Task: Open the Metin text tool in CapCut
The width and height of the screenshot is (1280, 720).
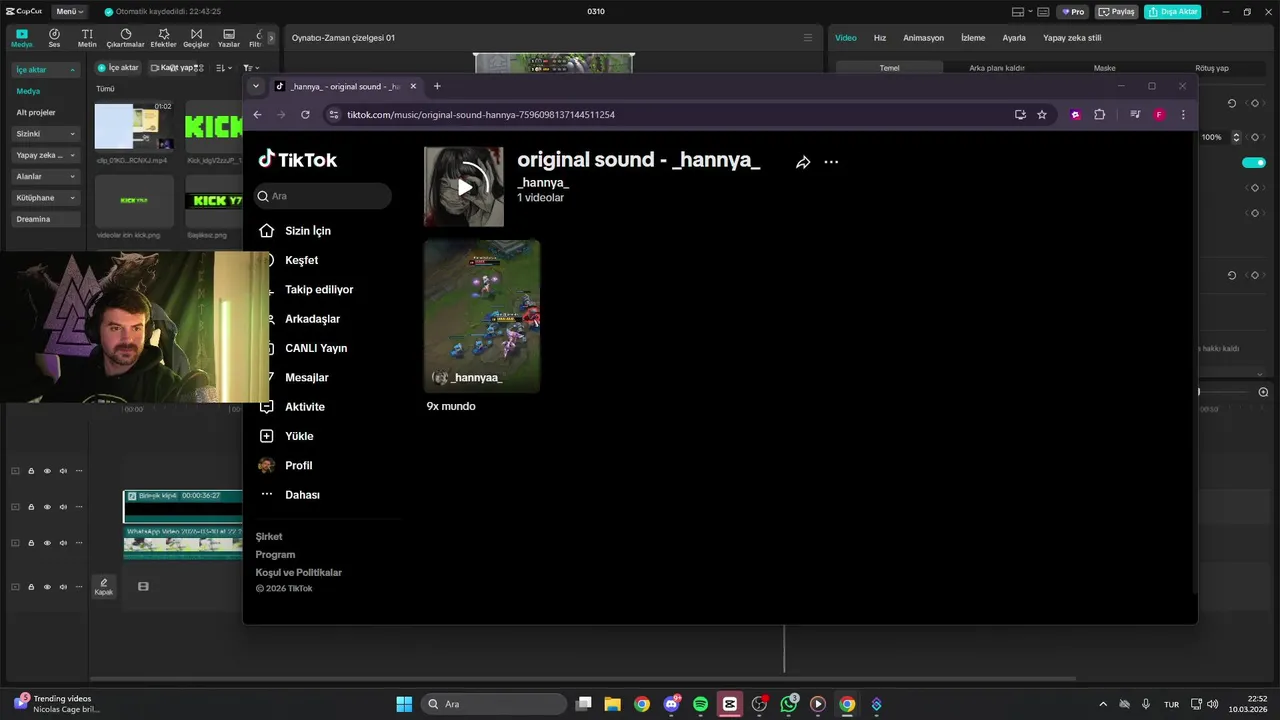Action: (x=87, y=38)
